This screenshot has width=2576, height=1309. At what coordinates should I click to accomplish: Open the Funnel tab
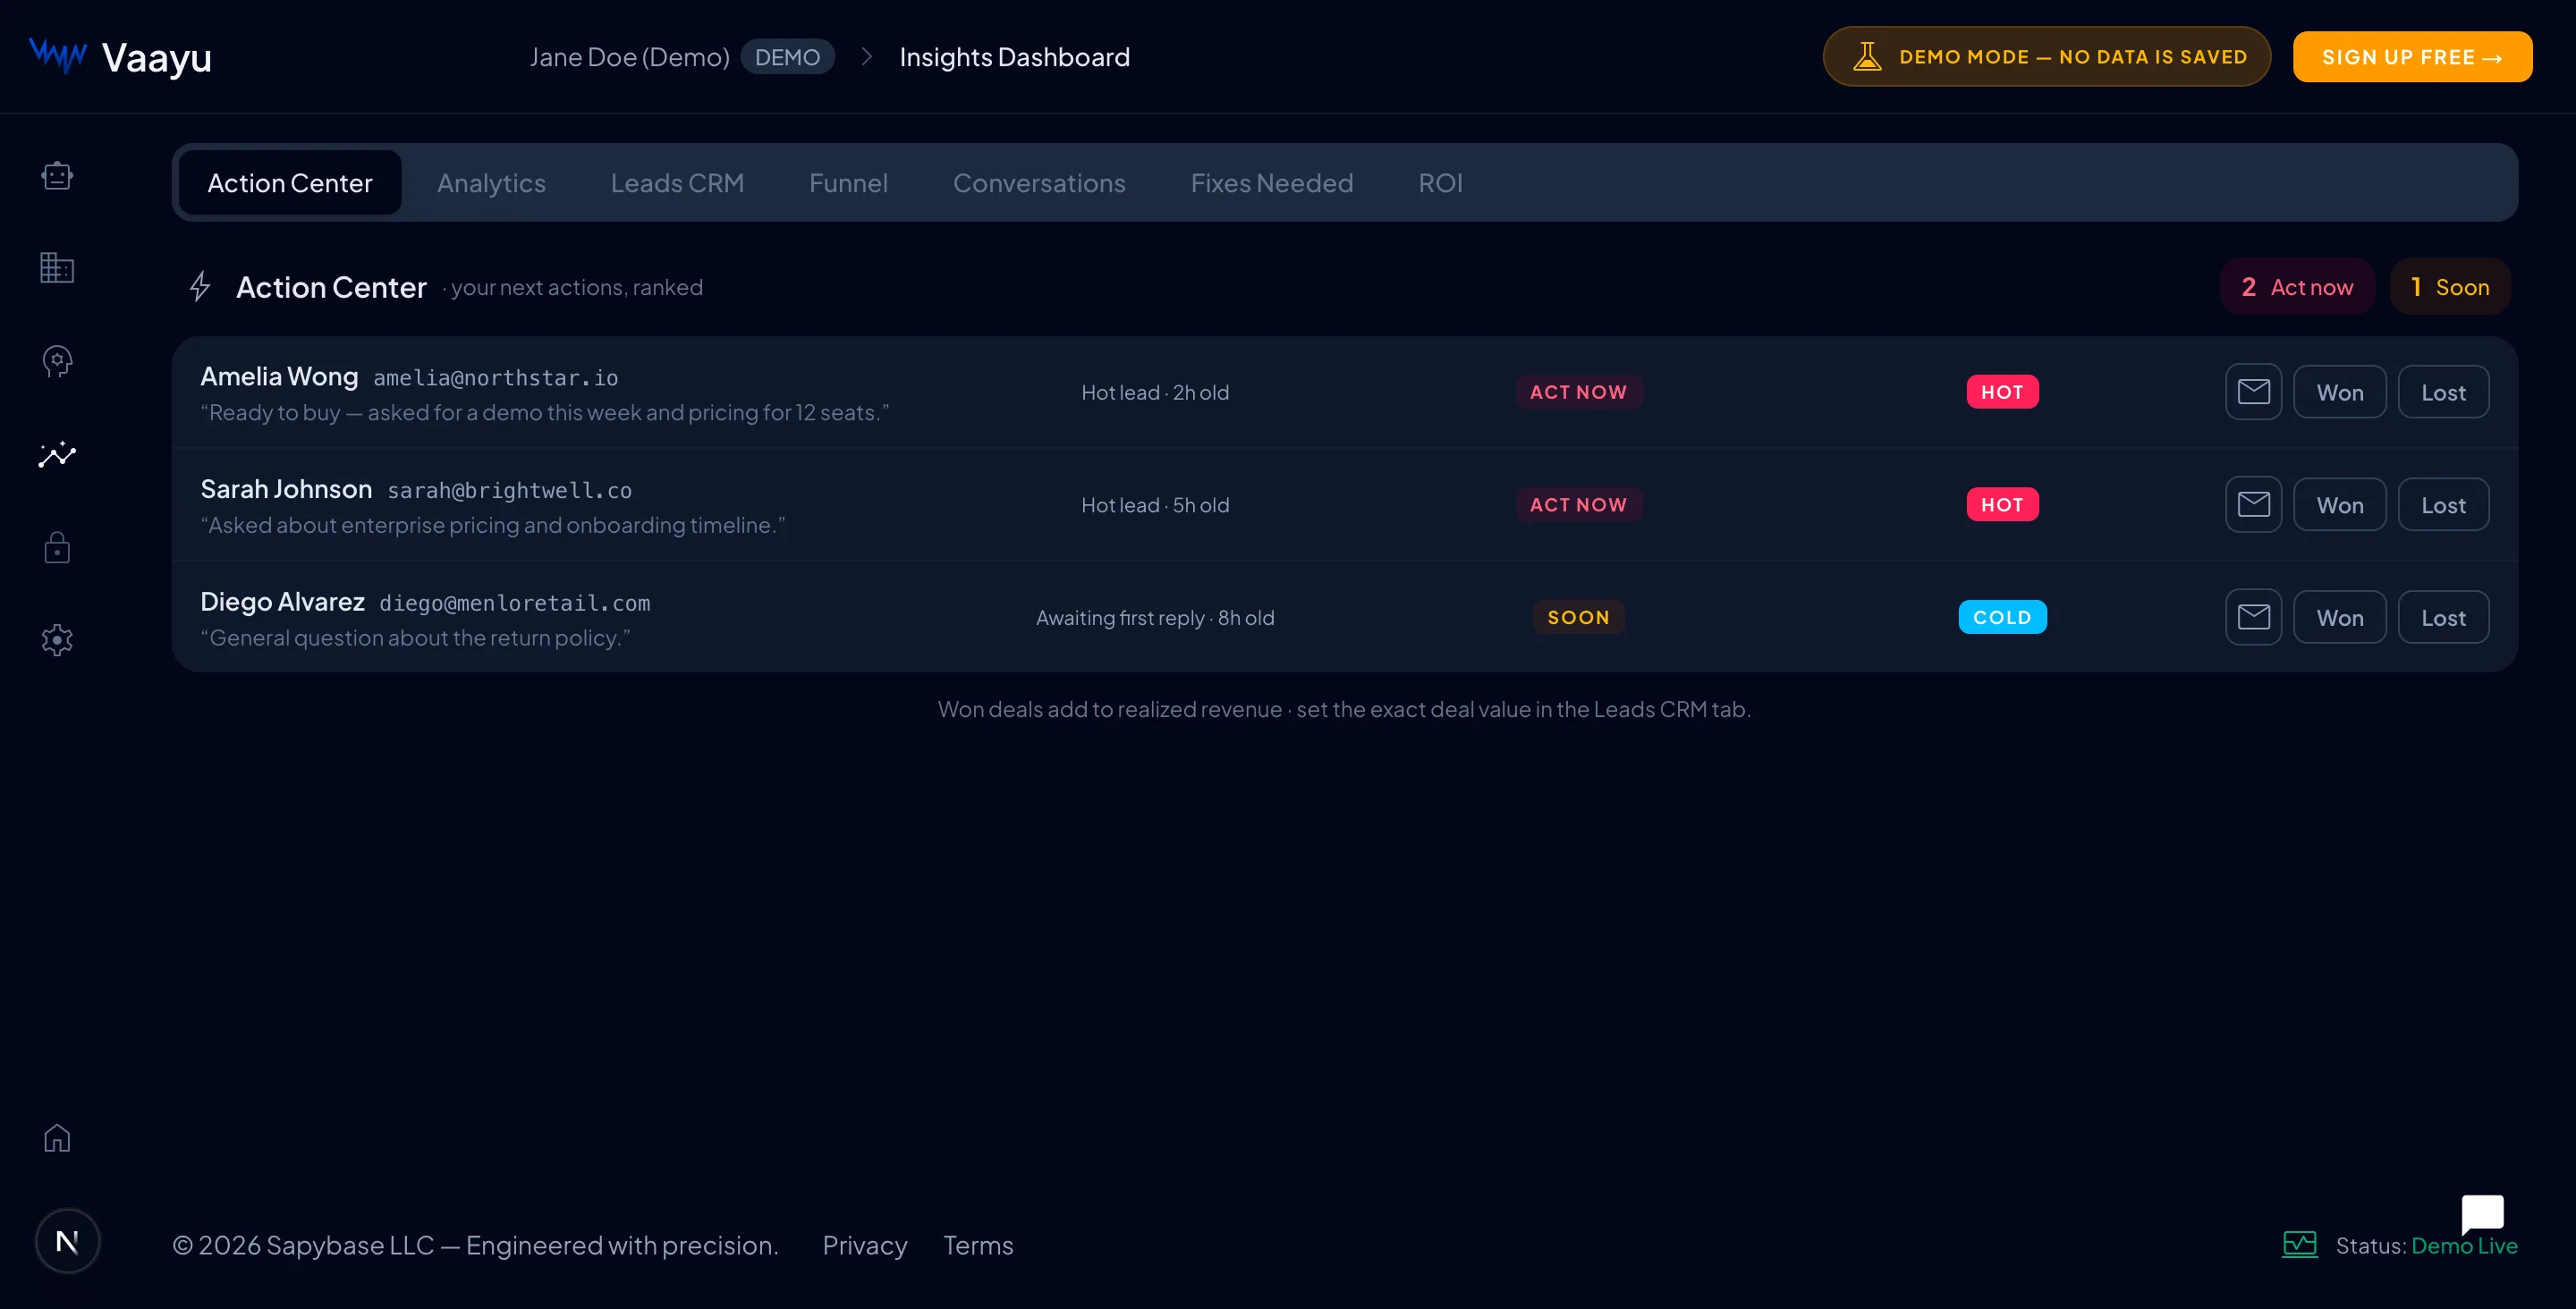pyautogui.click(x=848, y=183)
